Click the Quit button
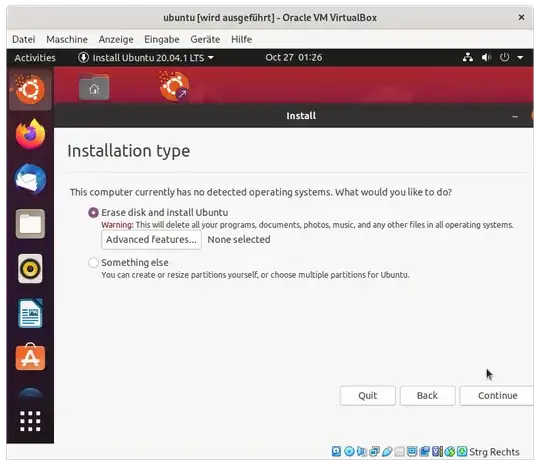The height and width of the screenshot is (466, 540). click(368, 395)
